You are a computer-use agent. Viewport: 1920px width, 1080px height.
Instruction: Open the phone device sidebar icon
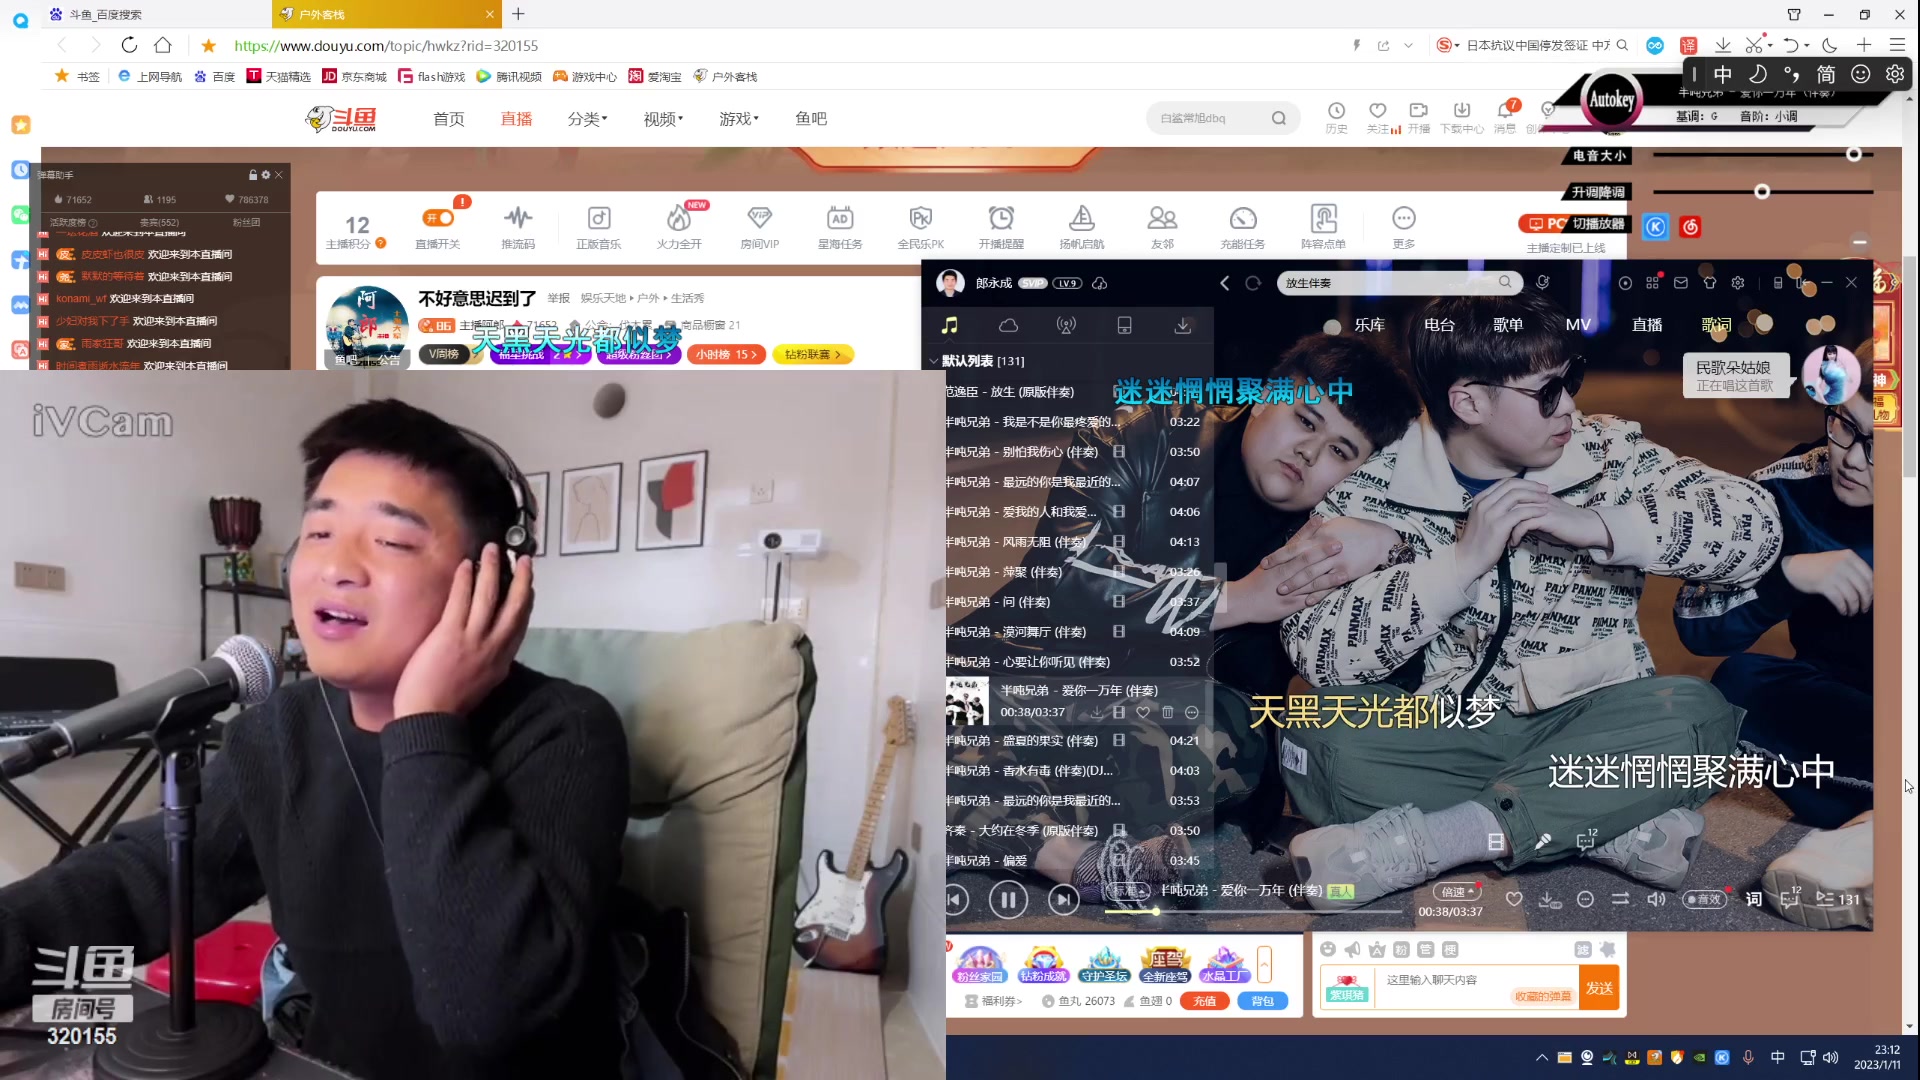pyautogui.click(x=1124, y=325)
